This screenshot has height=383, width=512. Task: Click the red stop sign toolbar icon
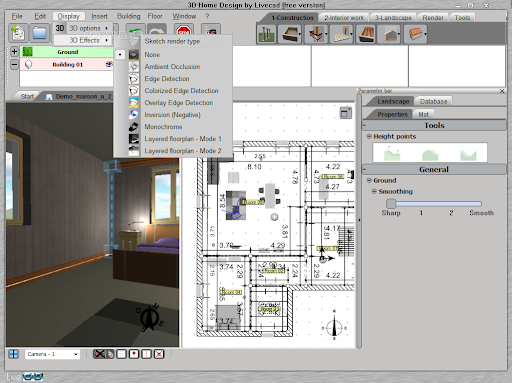click(184, 32)
